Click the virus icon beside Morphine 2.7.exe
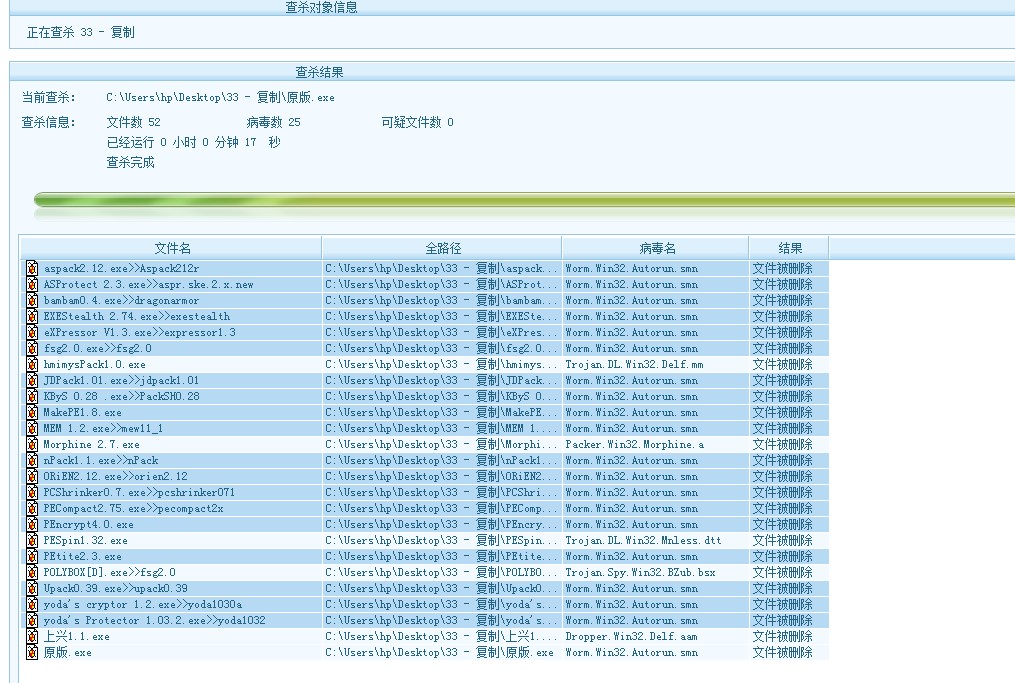 [32, 444]
